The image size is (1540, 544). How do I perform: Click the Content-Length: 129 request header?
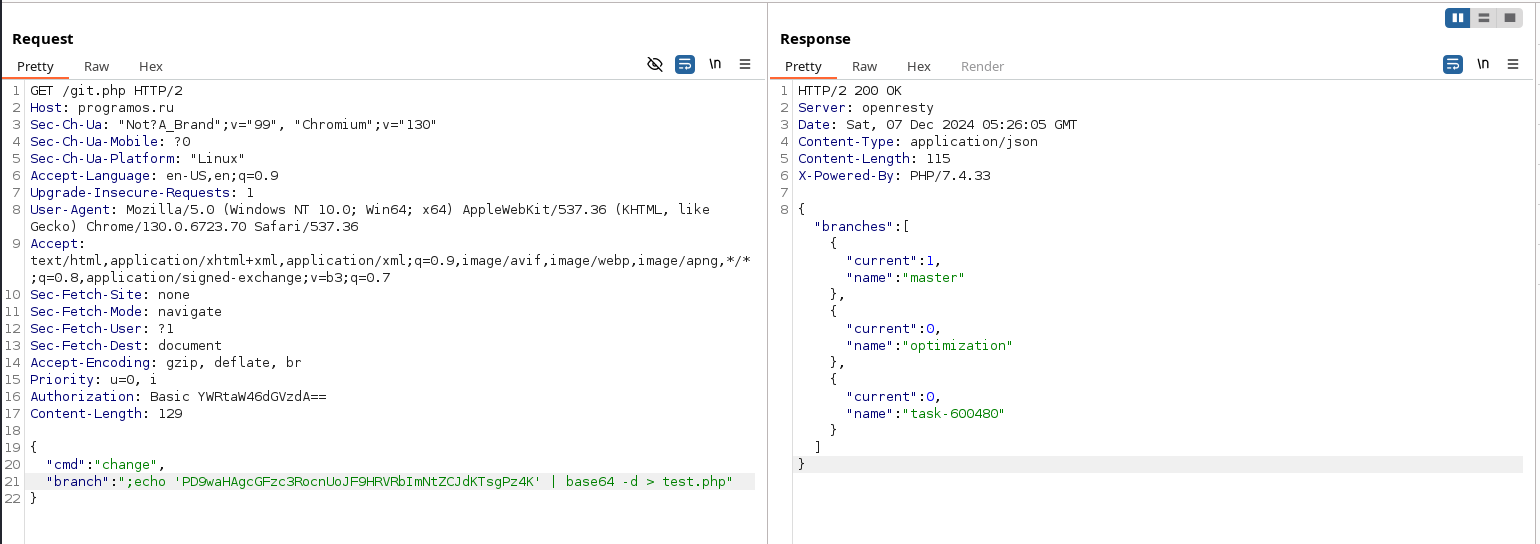click(x=106, y=413)
